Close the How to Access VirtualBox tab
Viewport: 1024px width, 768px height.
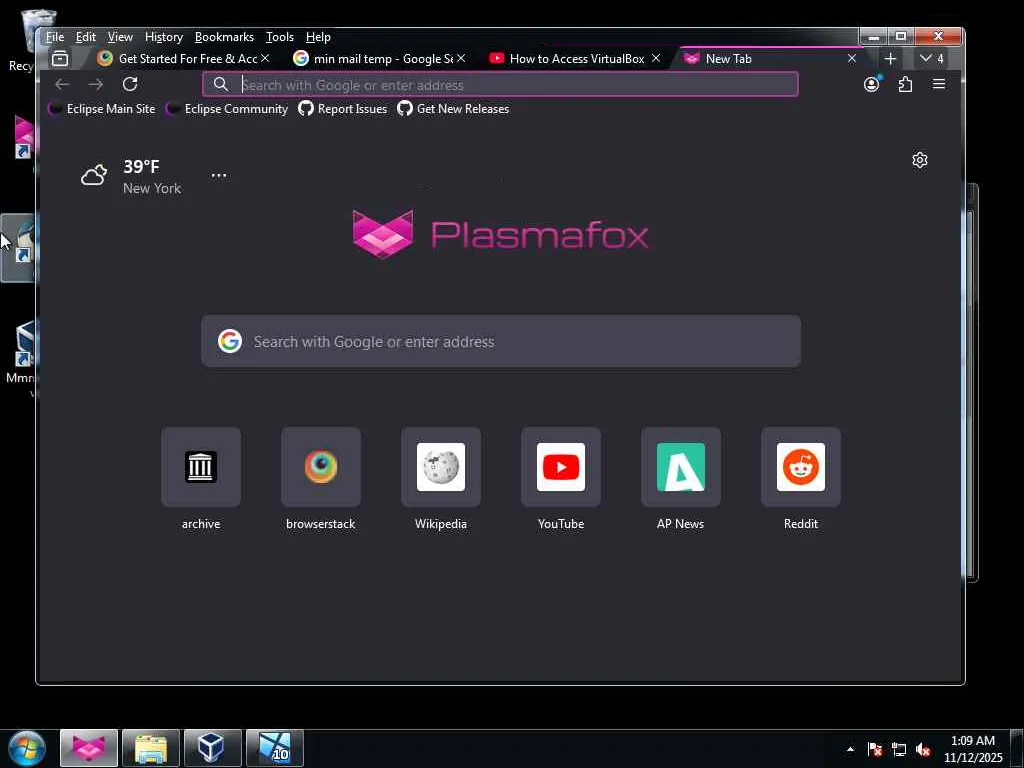click(x=656, y=58)
